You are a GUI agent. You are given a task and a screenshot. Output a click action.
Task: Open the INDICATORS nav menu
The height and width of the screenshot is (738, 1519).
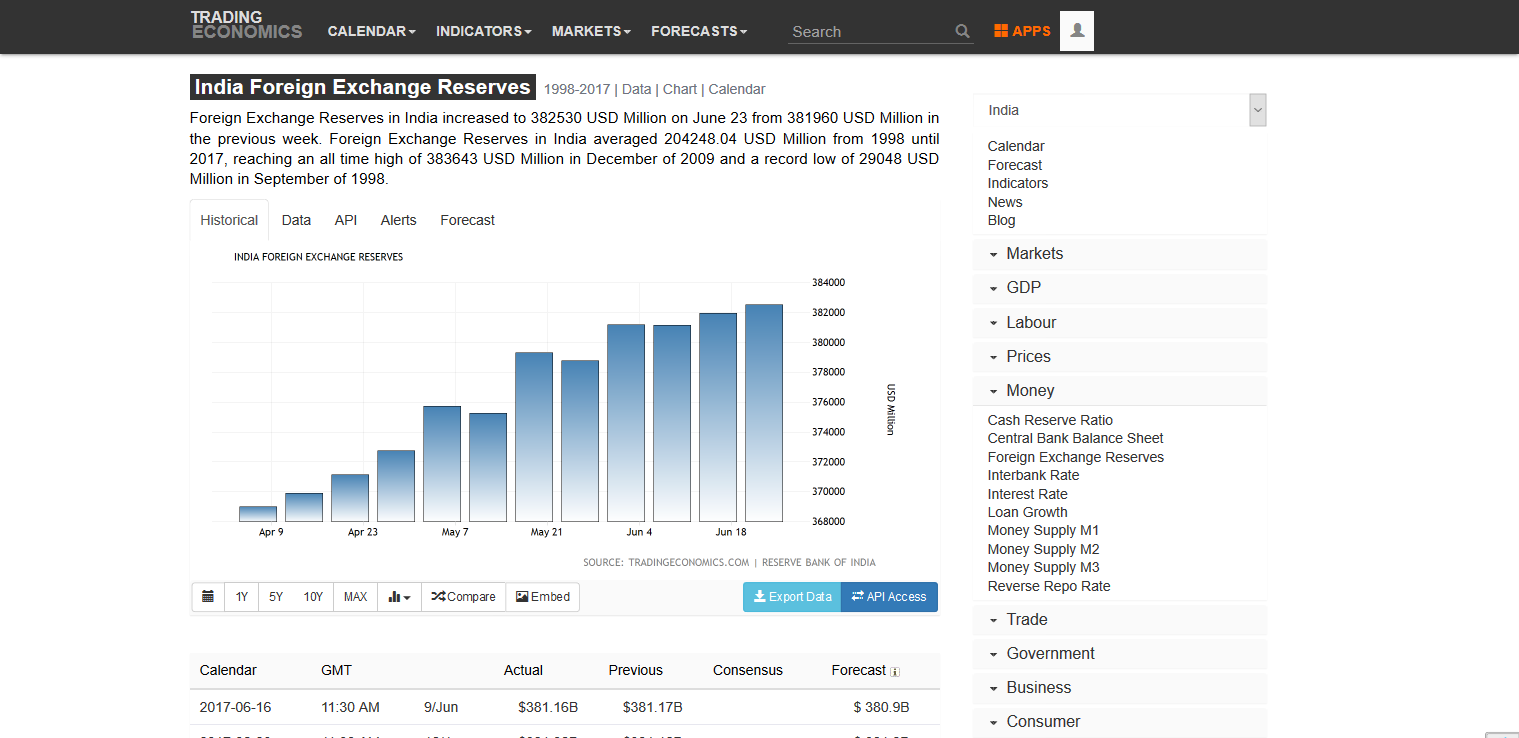click(x=484, y=31)
